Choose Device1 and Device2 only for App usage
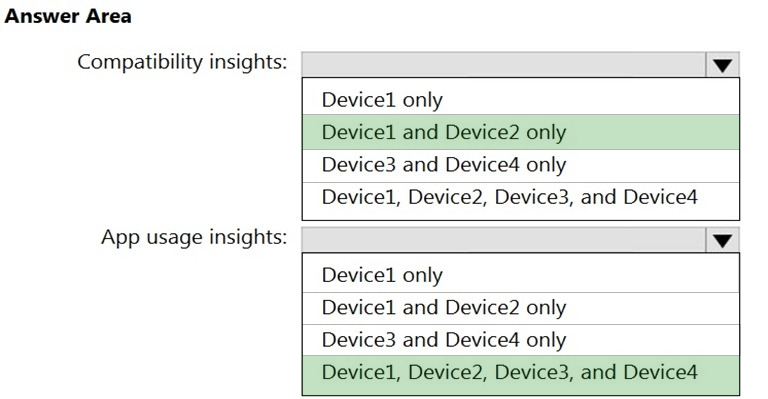Image resolution: width=768 pixels, height=399 pixels. [521, 308]
